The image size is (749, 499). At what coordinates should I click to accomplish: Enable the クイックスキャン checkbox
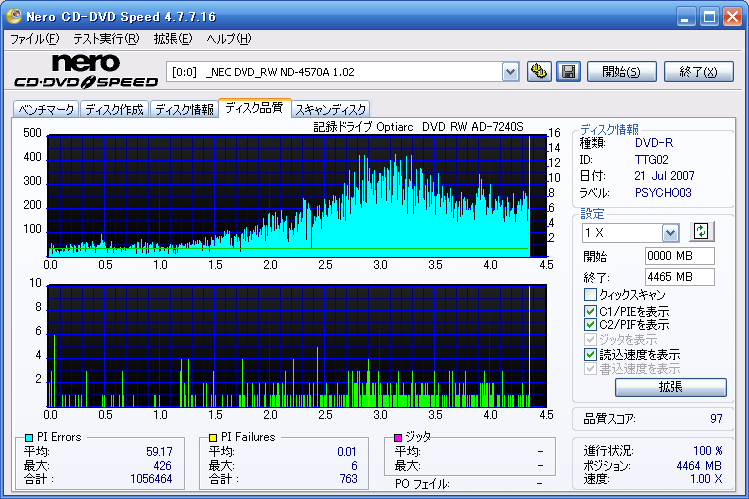pyautogui.click(x=590, y=294)
